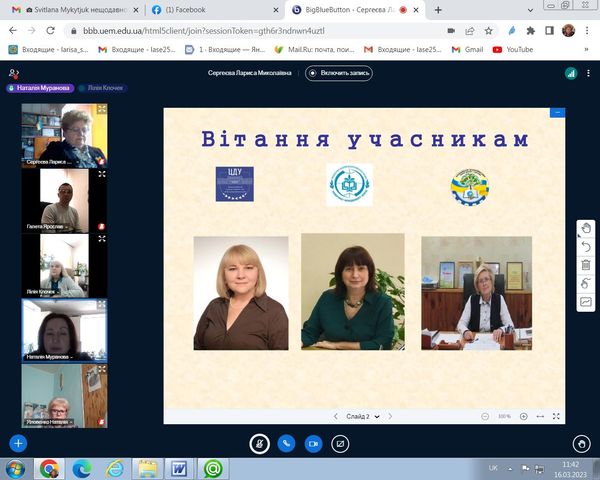The image size is (600, 480).
Task: Click the fit-to-width arrows icon
Action: pos(540,416)
